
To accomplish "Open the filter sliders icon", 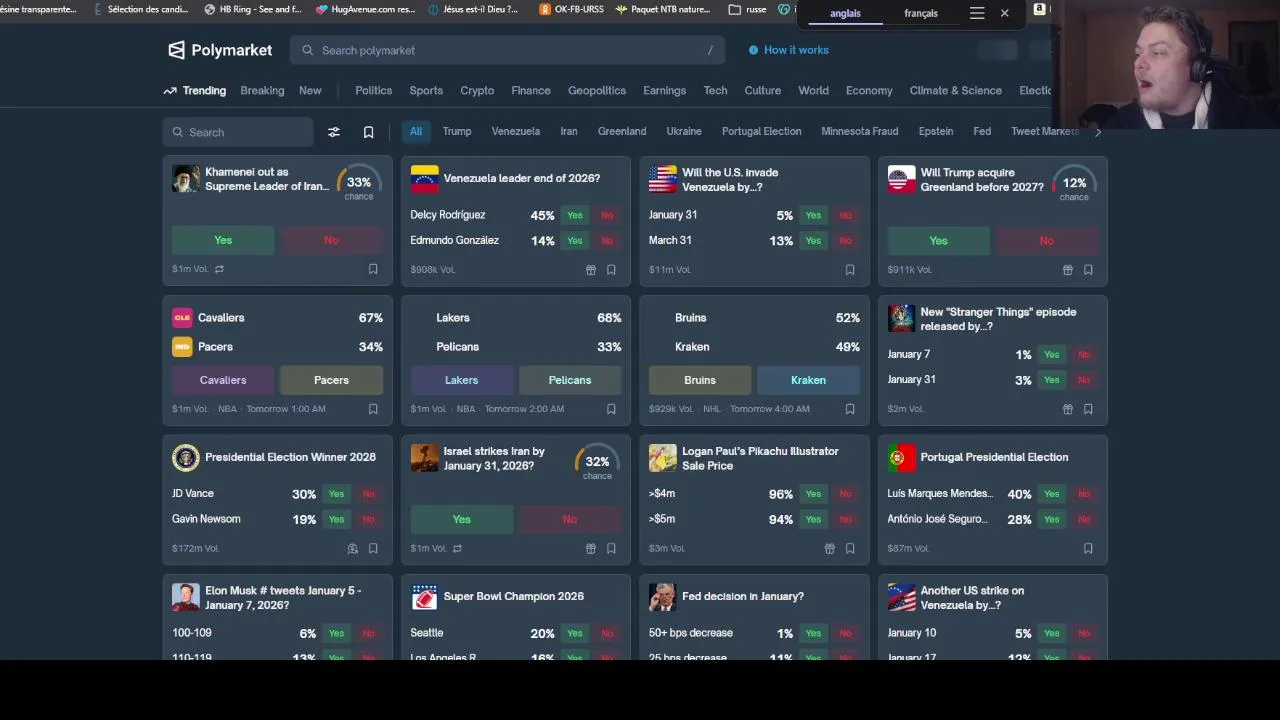I will click(334, 132).
